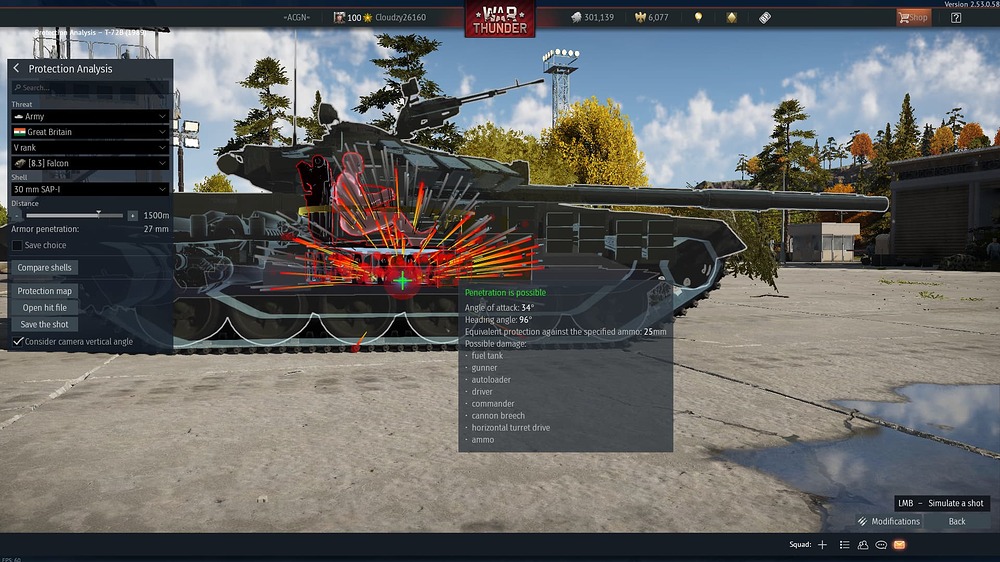This screenshot has width=1000, height=562.
Task: Click the ticket icon in the top bar
Action: pyautogui.click(x=765, y=17)
